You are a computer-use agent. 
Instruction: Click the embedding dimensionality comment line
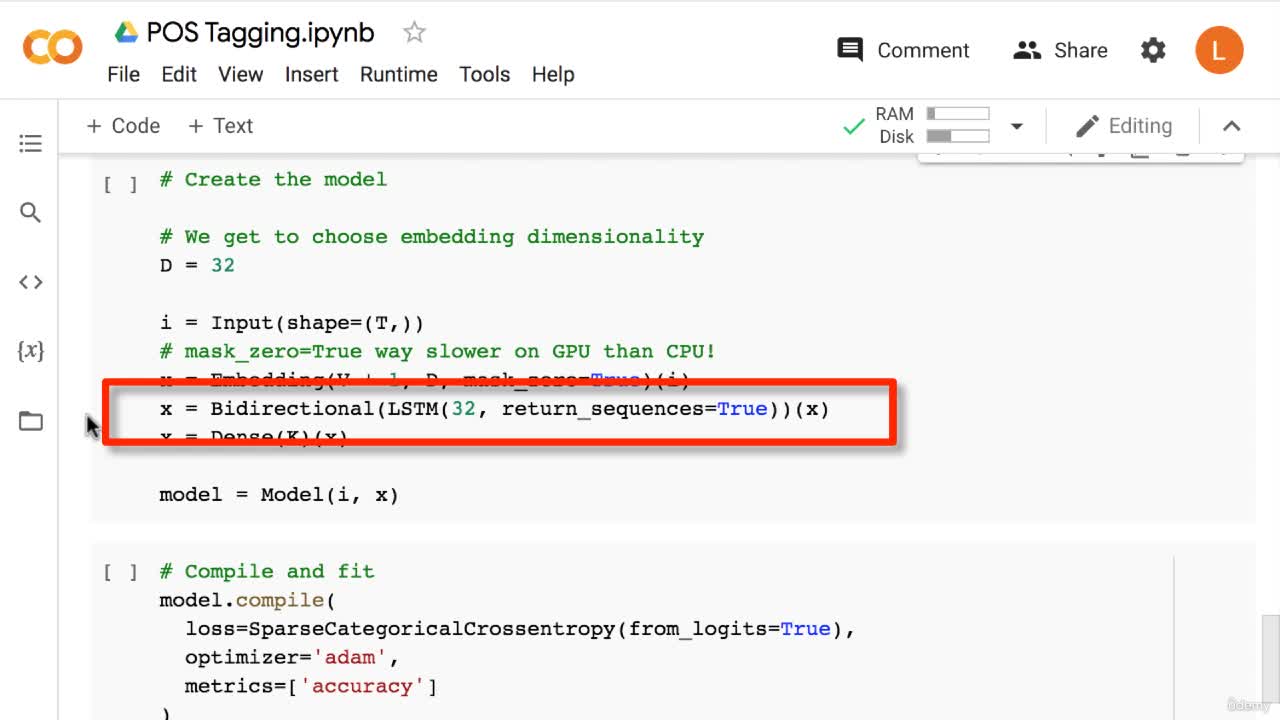click(x=431, y=237)
